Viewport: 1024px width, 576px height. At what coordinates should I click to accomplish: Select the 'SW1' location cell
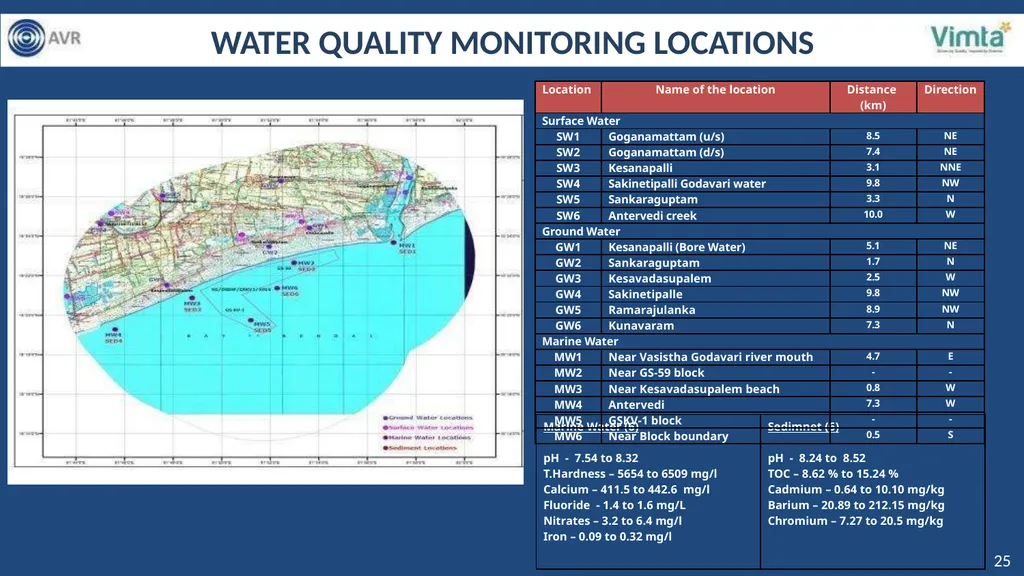(568, 136)
